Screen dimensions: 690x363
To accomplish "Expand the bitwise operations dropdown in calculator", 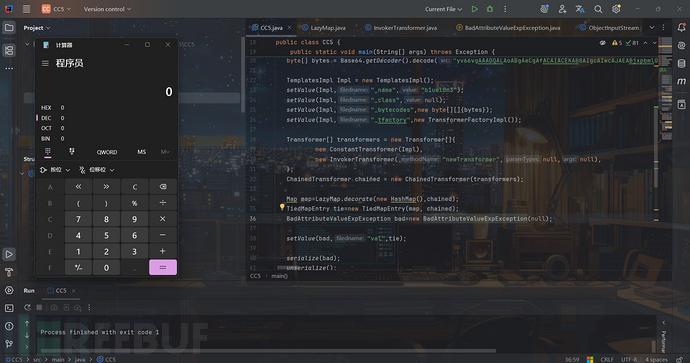I will coord(55,170).
